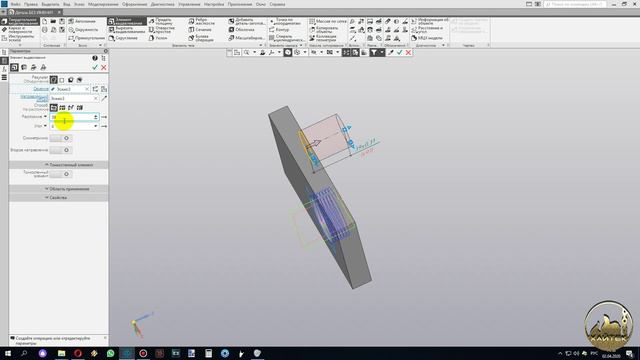
Task: Open dropdown arrow beside Угол label
Action: 45,126
